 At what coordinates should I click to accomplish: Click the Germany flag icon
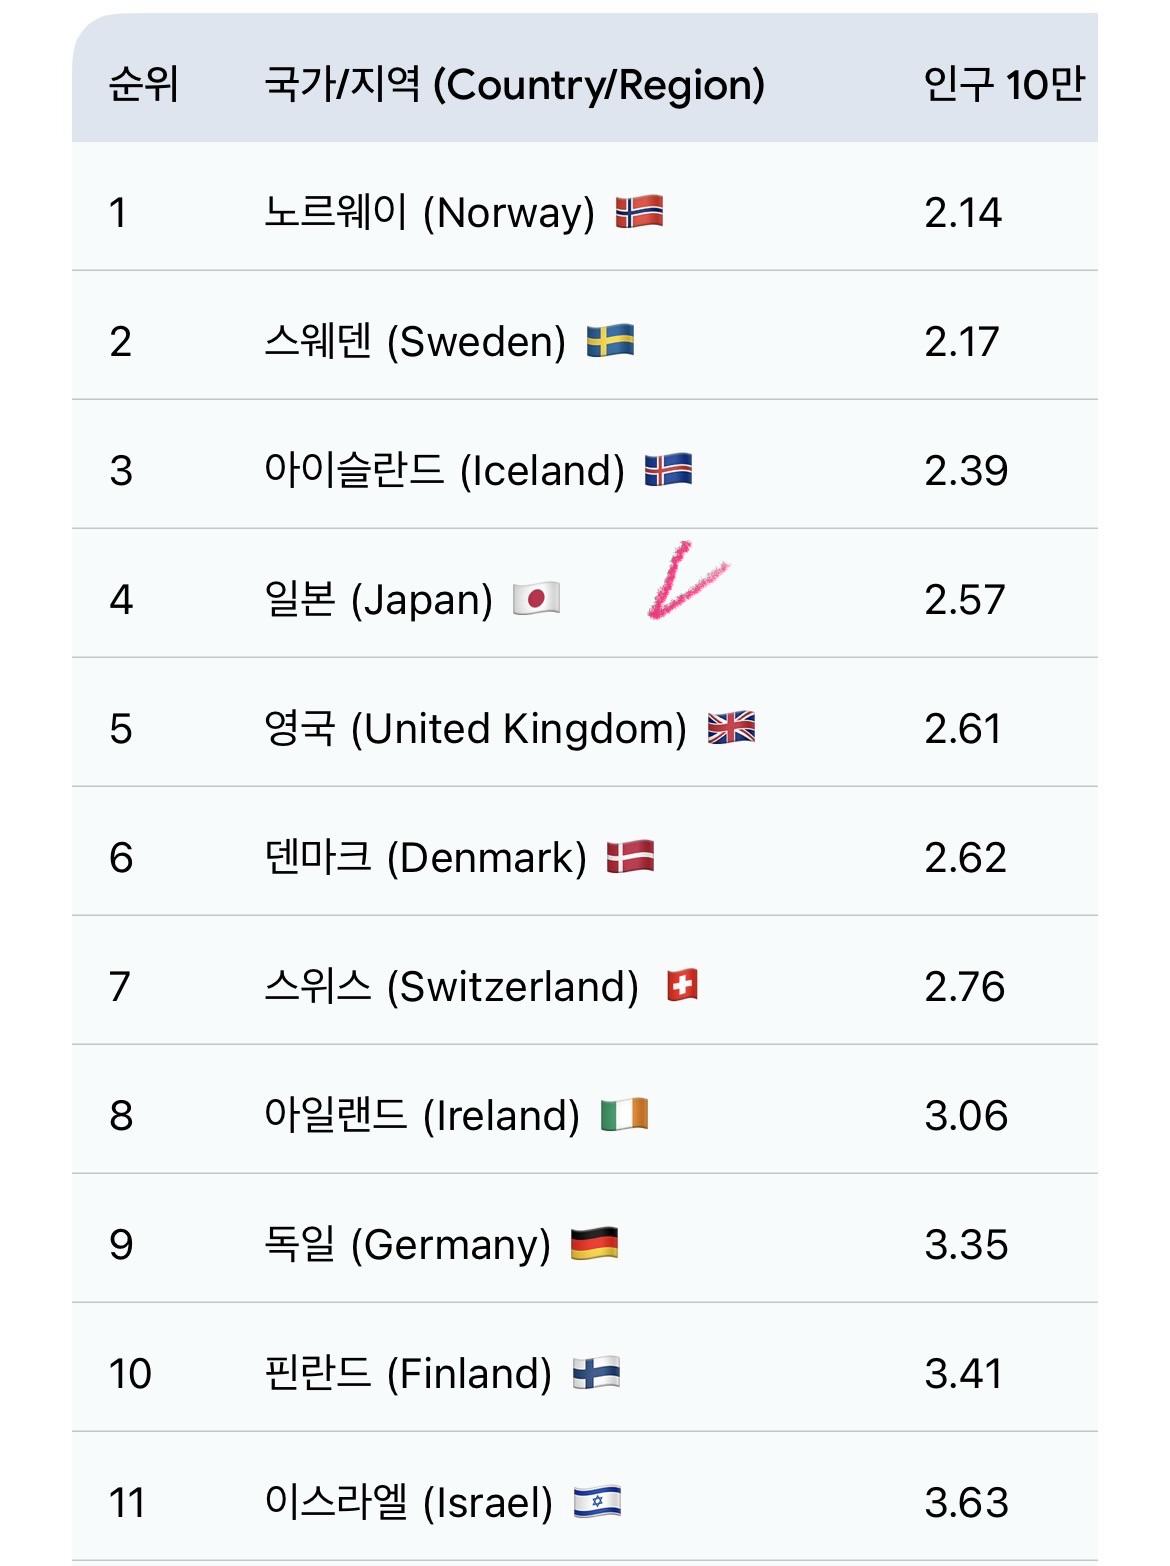click(x=594, y=1244)
